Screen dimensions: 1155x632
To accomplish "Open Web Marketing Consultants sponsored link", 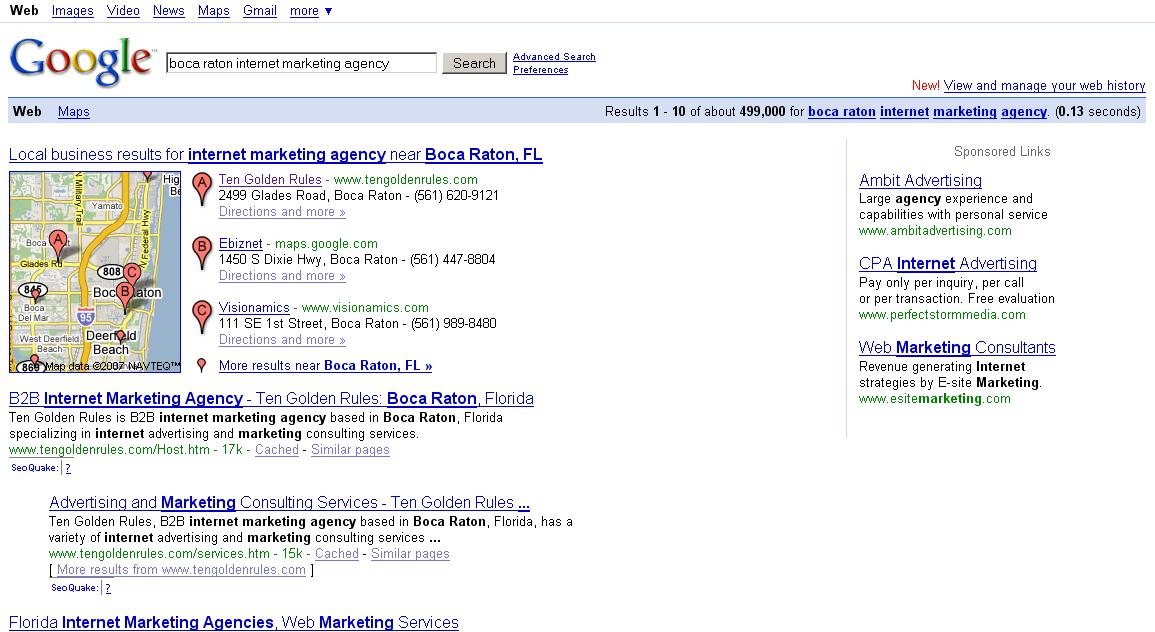I will (957, 348).
